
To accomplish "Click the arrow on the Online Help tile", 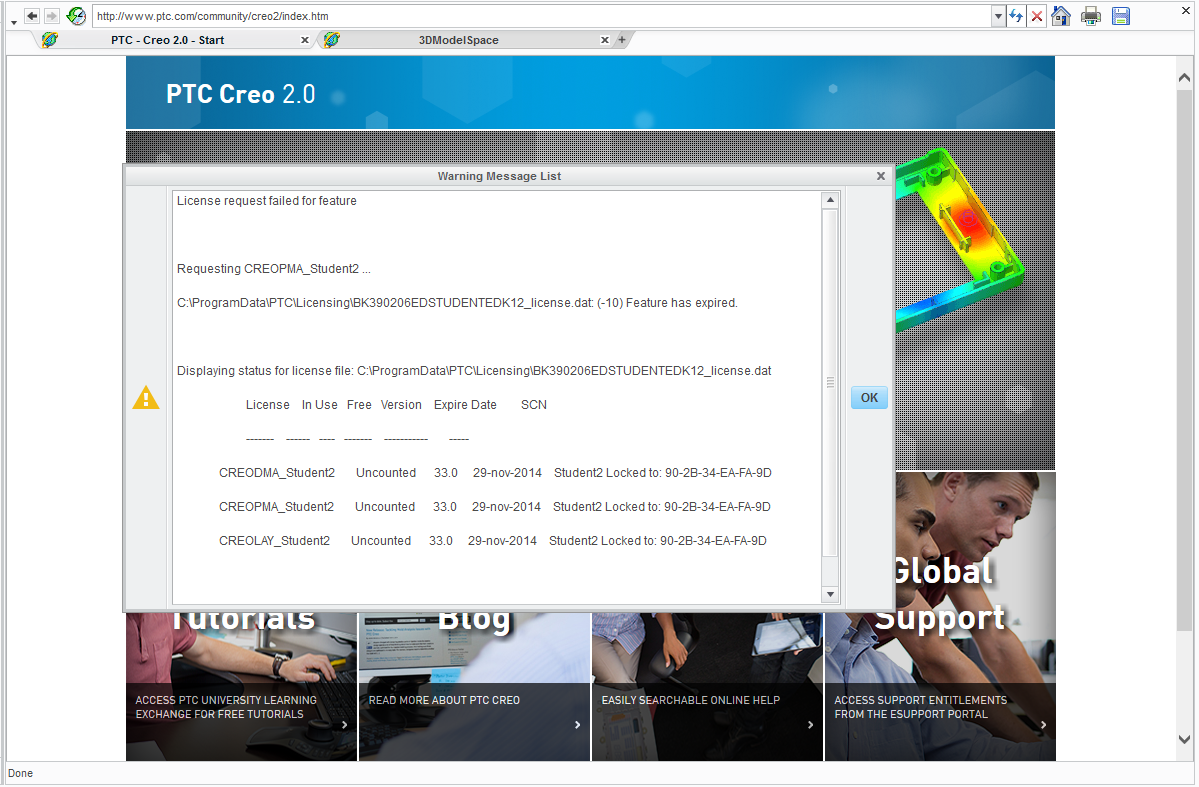I will tap(811, 726).
